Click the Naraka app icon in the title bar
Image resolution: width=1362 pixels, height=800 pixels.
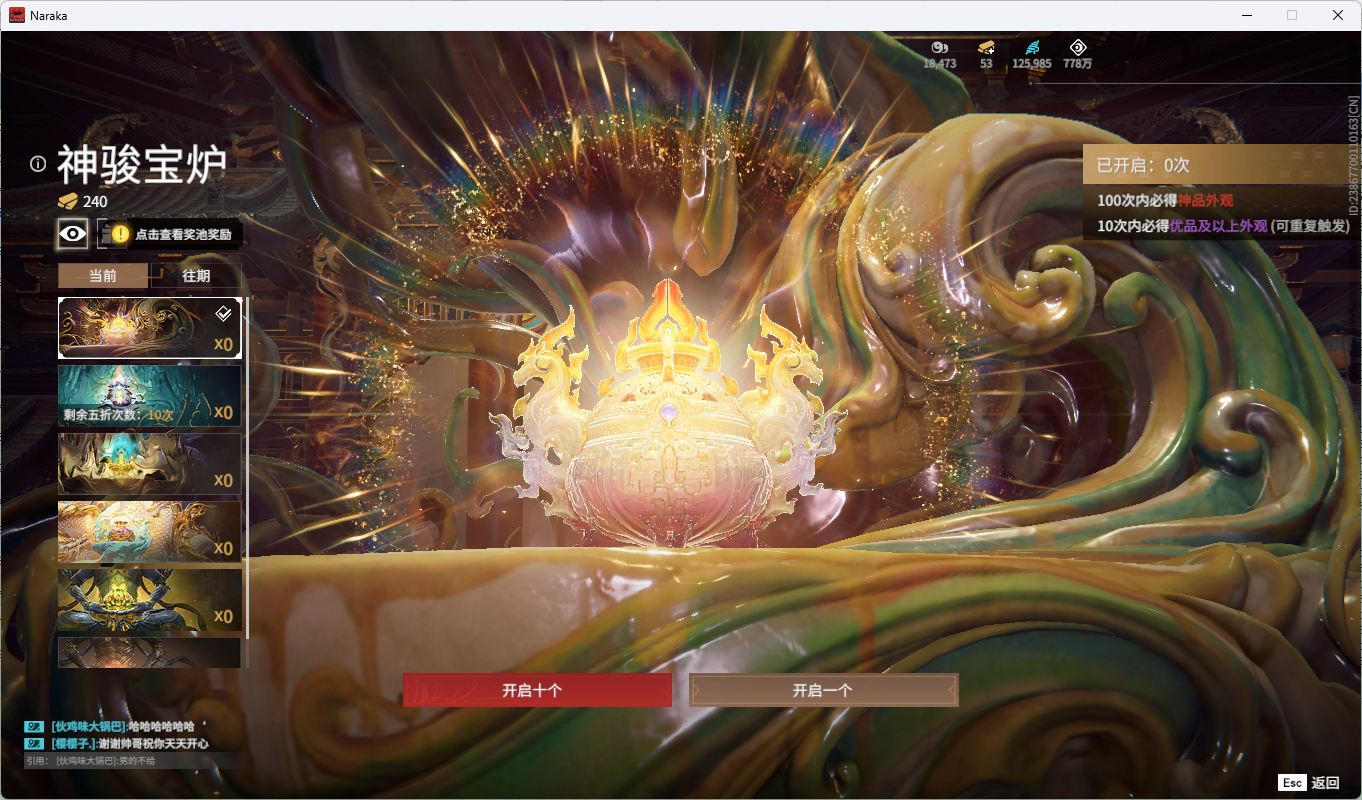tap(17, 15)
